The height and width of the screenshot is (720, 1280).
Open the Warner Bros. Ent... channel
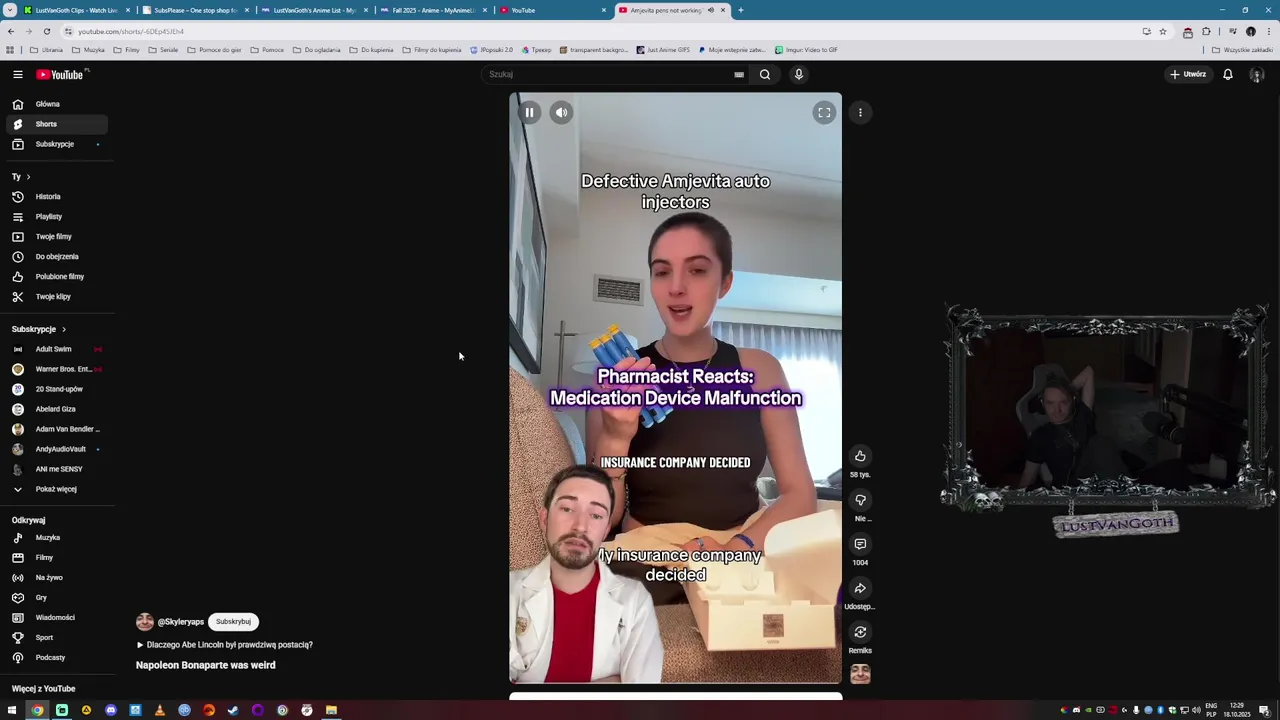[x=56, y=369]
